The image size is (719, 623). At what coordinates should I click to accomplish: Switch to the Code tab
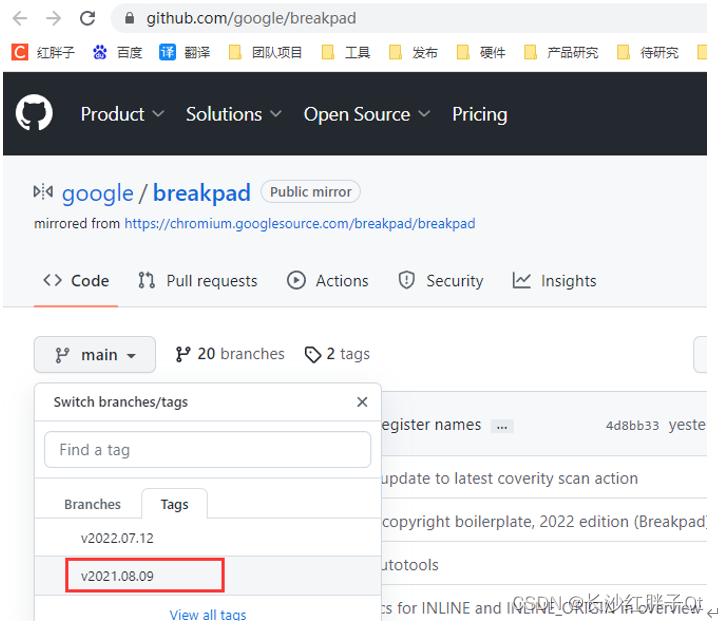[76, 281]
